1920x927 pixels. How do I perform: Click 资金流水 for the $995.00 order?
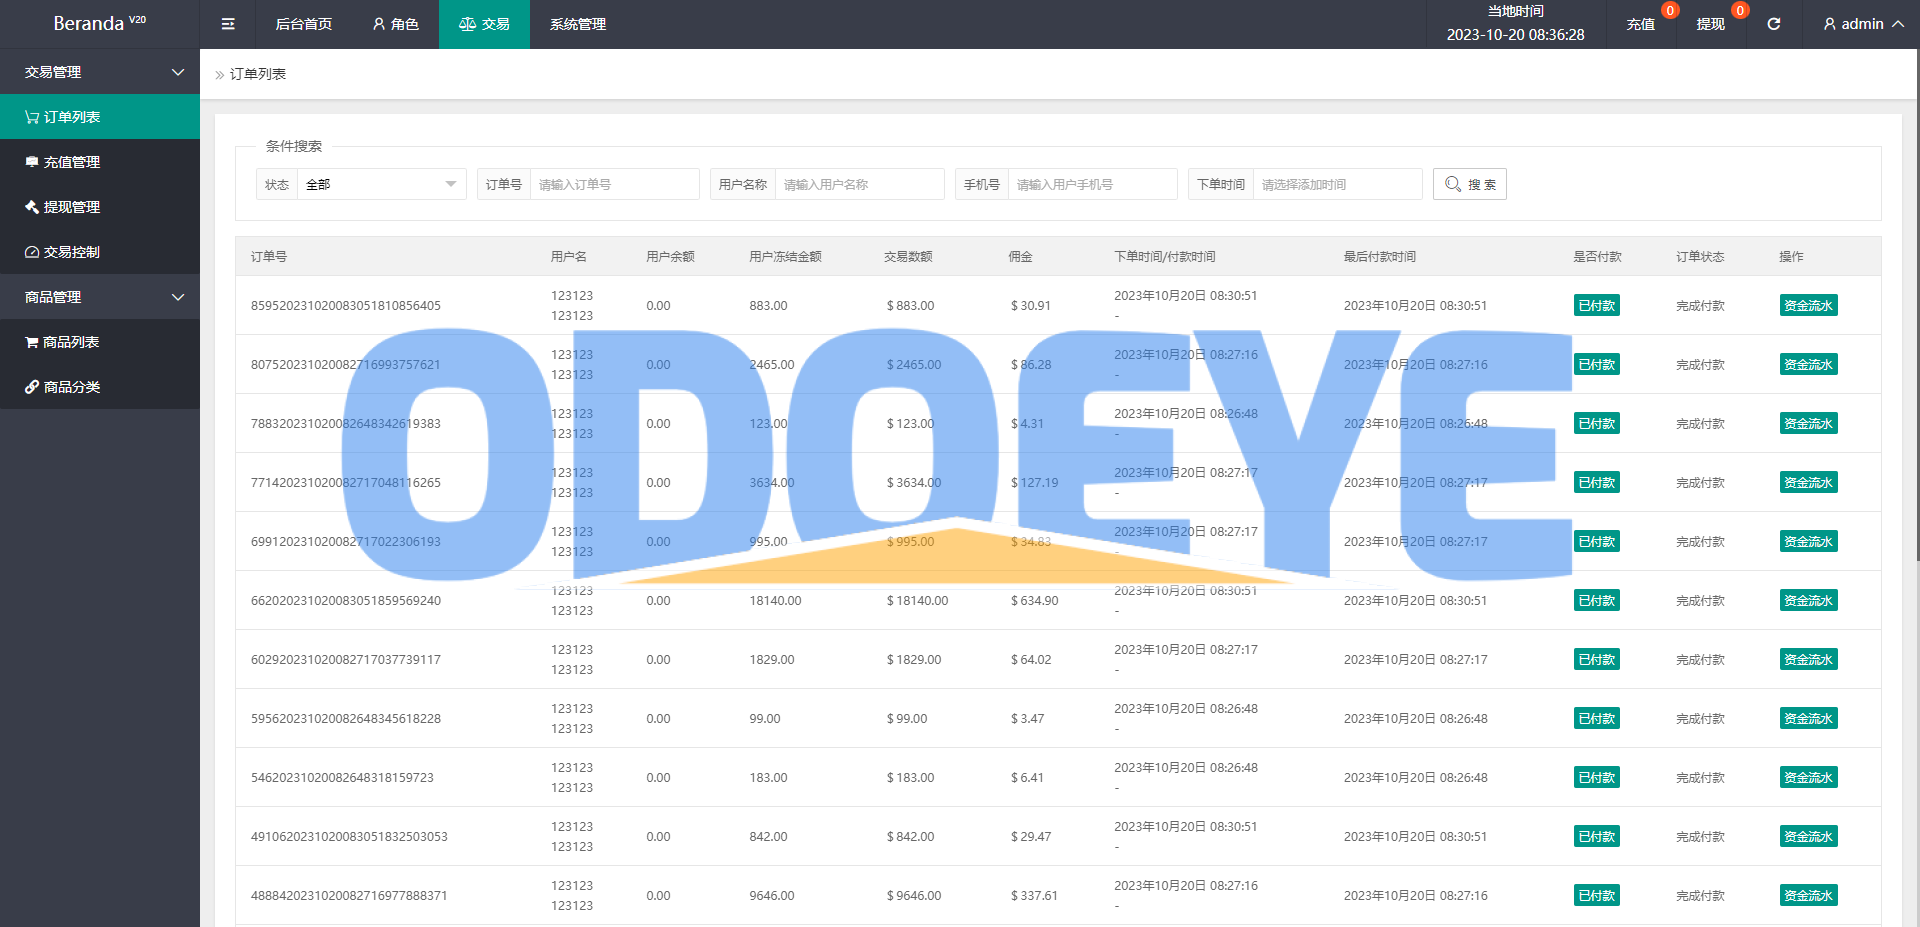(1808, 542)
